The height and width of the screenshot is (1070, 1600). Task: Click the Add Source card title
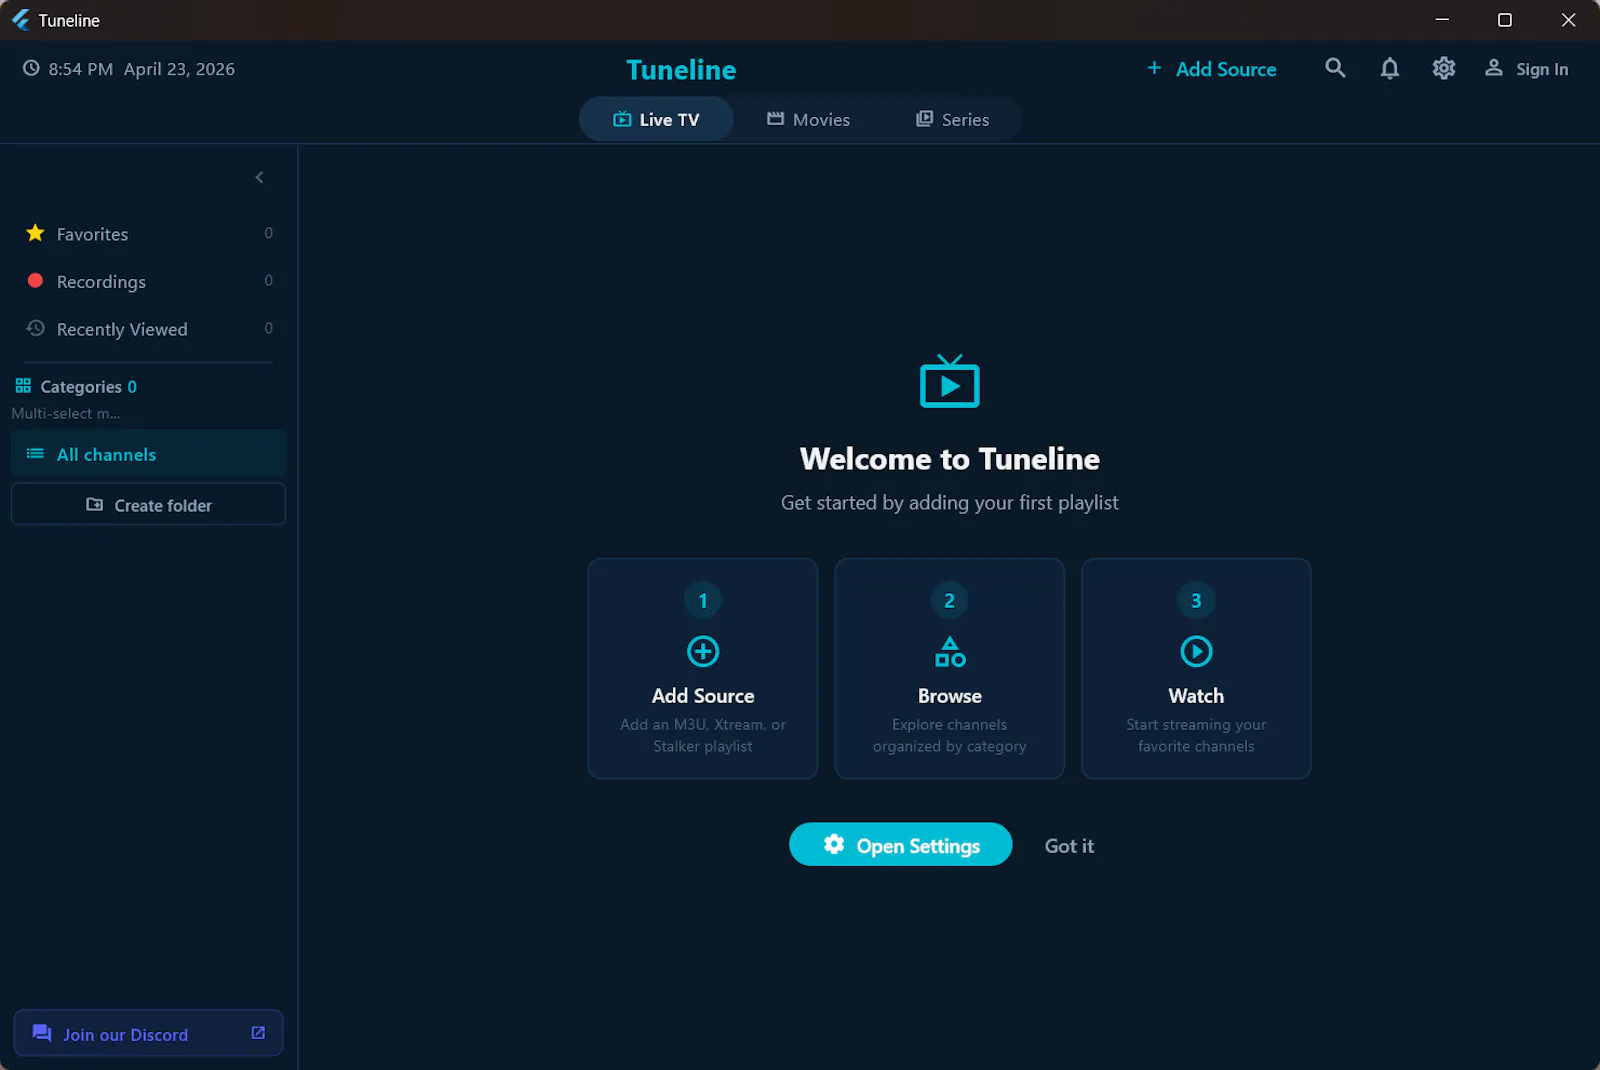[703, 695]
